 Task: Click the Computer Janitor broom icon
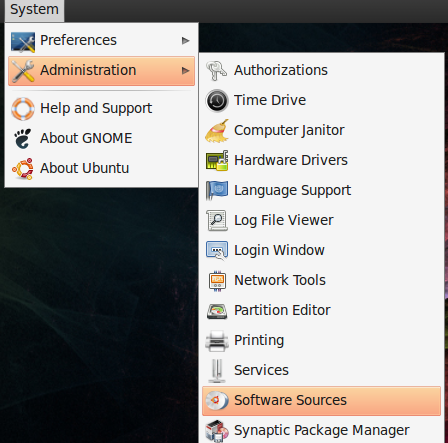(x=217, y=131)
